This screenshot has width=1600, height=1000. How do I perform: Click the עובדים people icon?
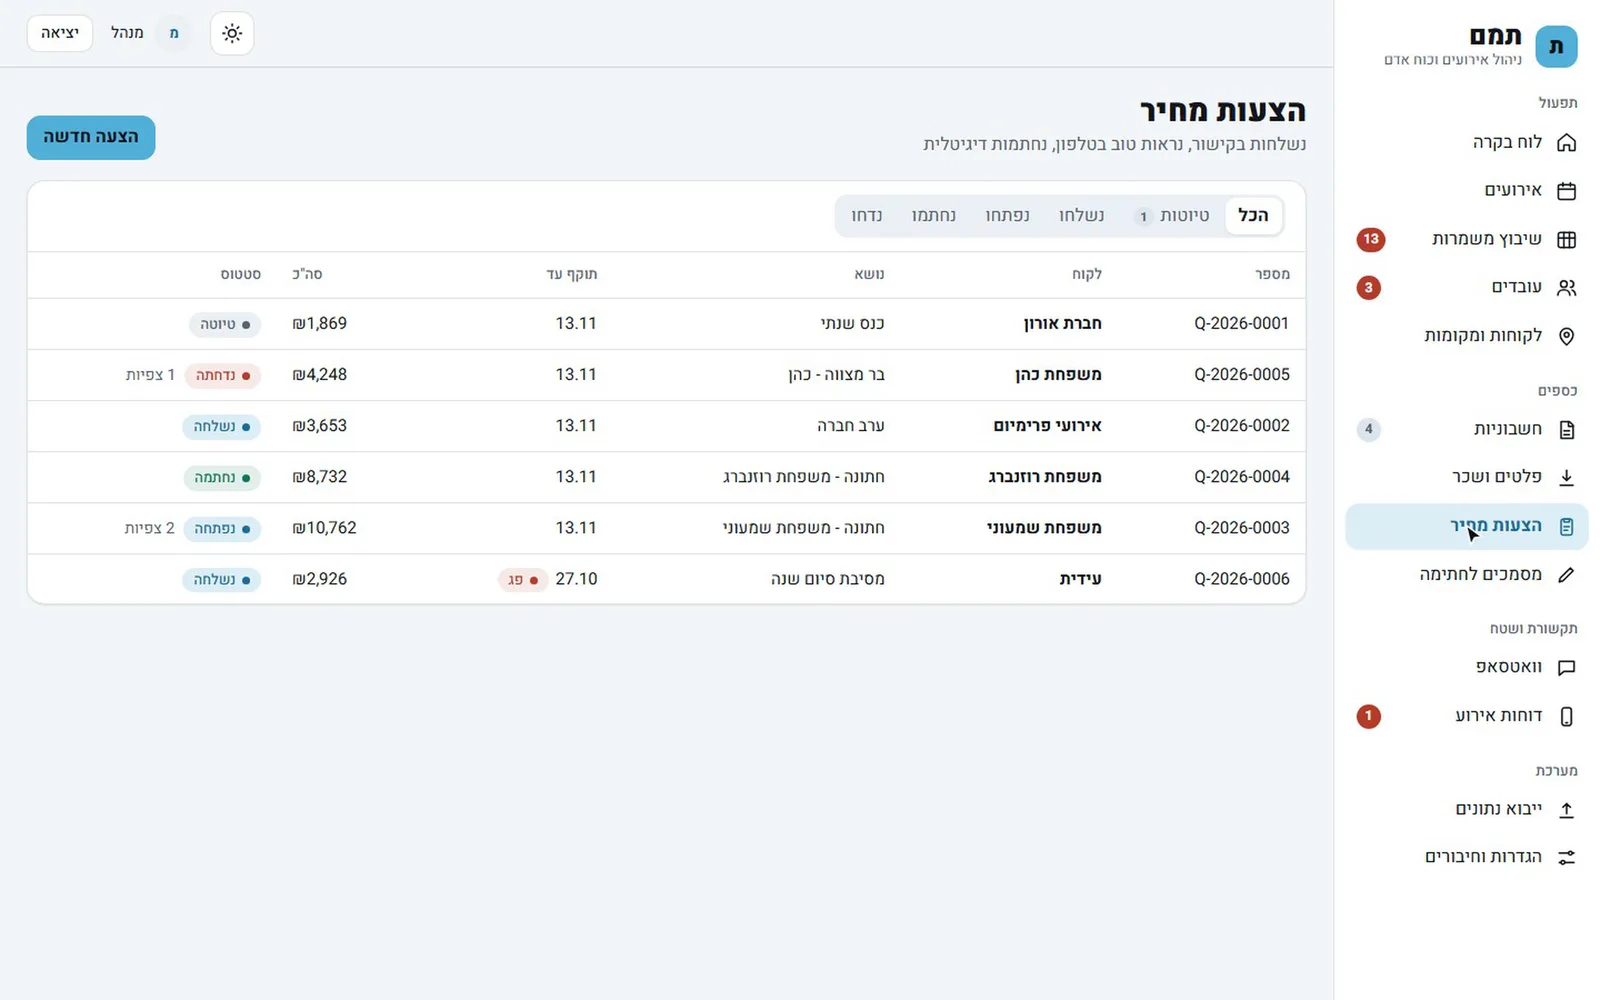click(x=1566, y=287)
